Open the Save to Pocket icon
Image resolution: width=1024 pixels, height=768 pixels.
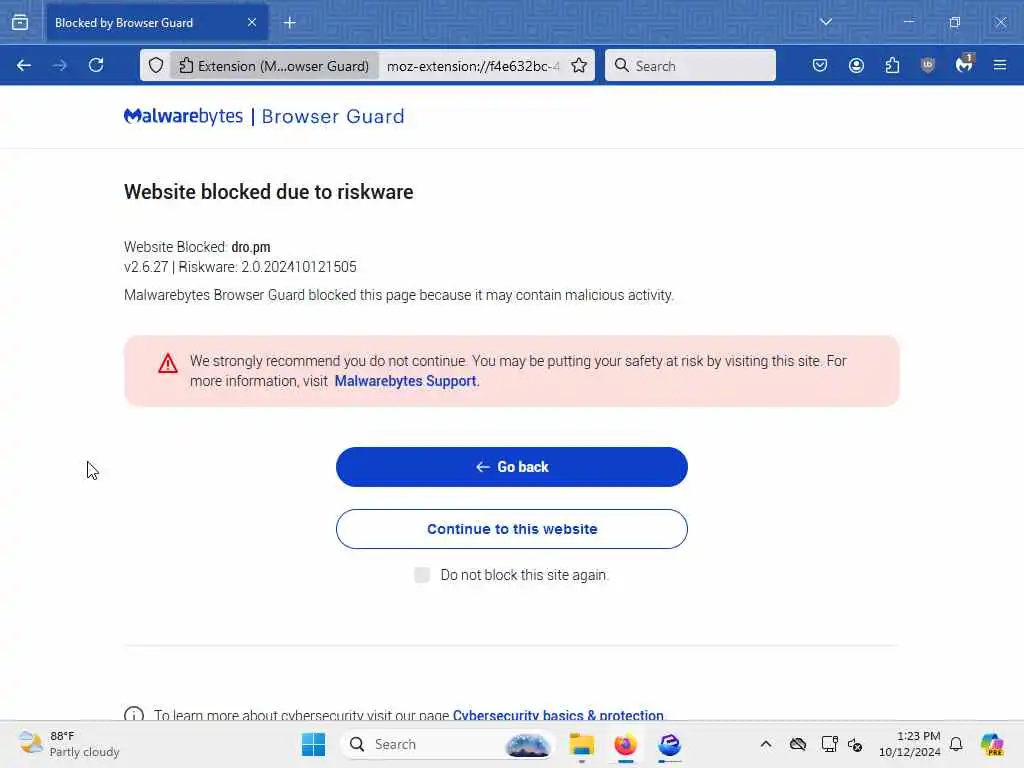820,65
